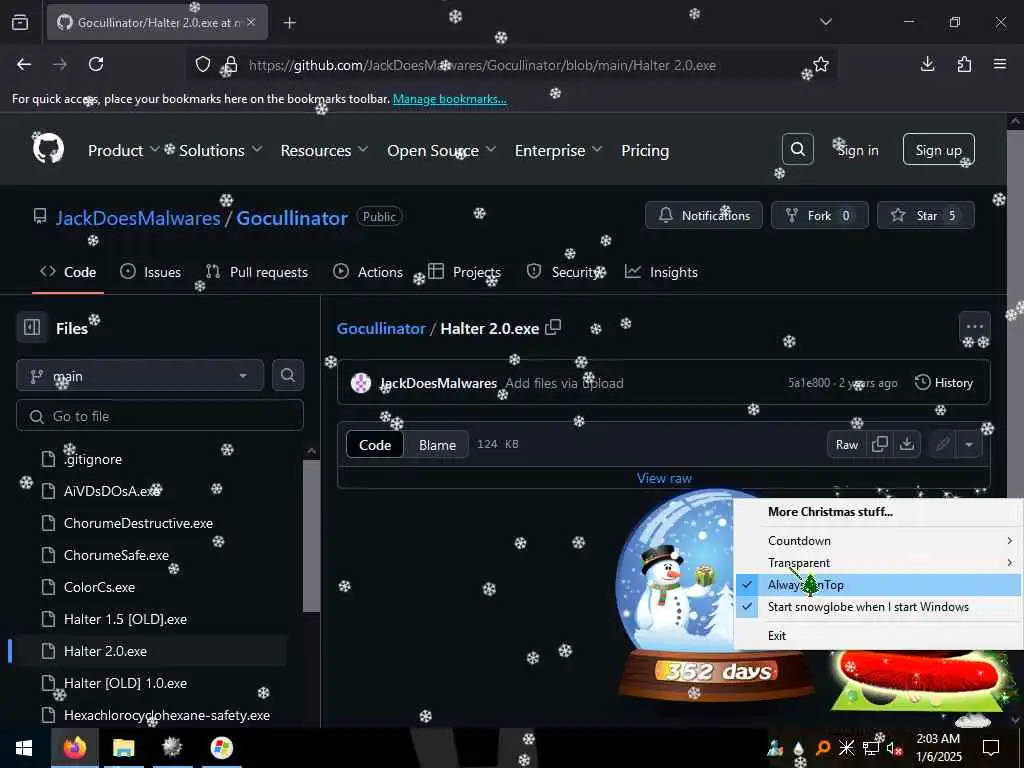
Task: Toggle Start snowglobe when I start Windows
Action: click(878, 607)
